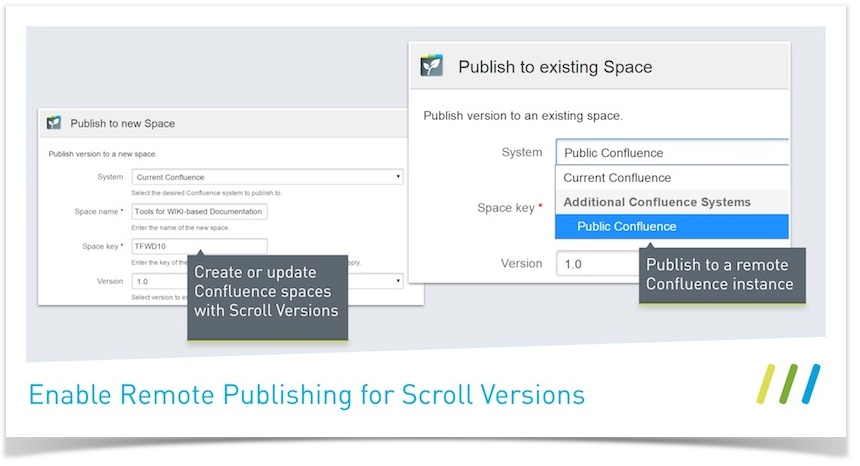The image size is (860, 466).
Task: Click the Scroll Versions icon in Publish to new Space
Action: pyautogui.click(x=54, y=123)
